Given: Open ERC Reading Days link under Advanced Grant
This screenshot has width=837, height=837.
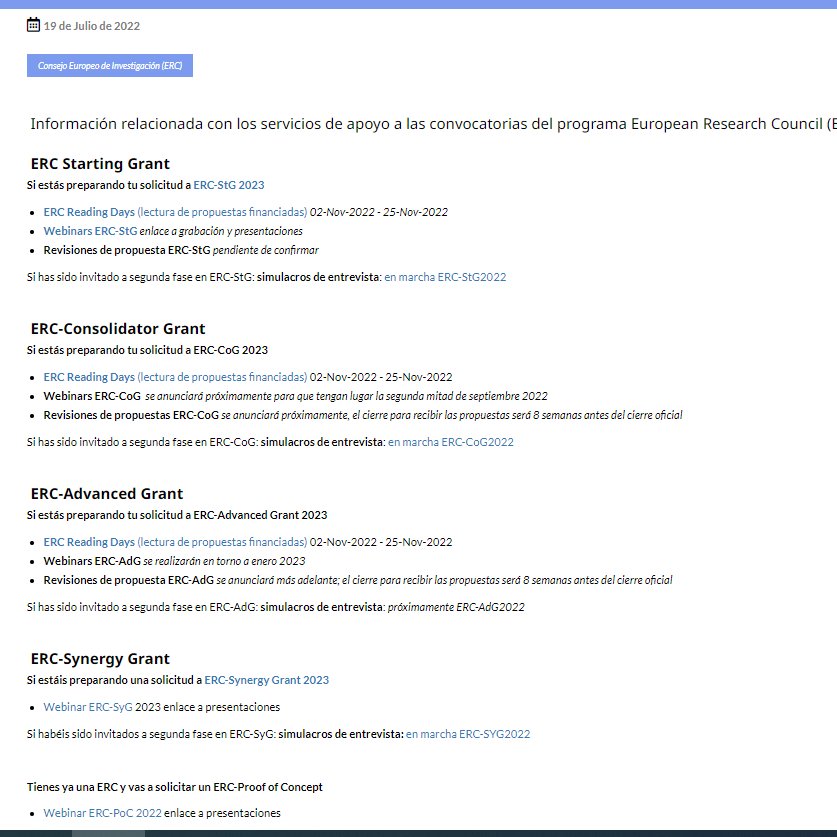Looking at the screenshot, I should point(175,542).
